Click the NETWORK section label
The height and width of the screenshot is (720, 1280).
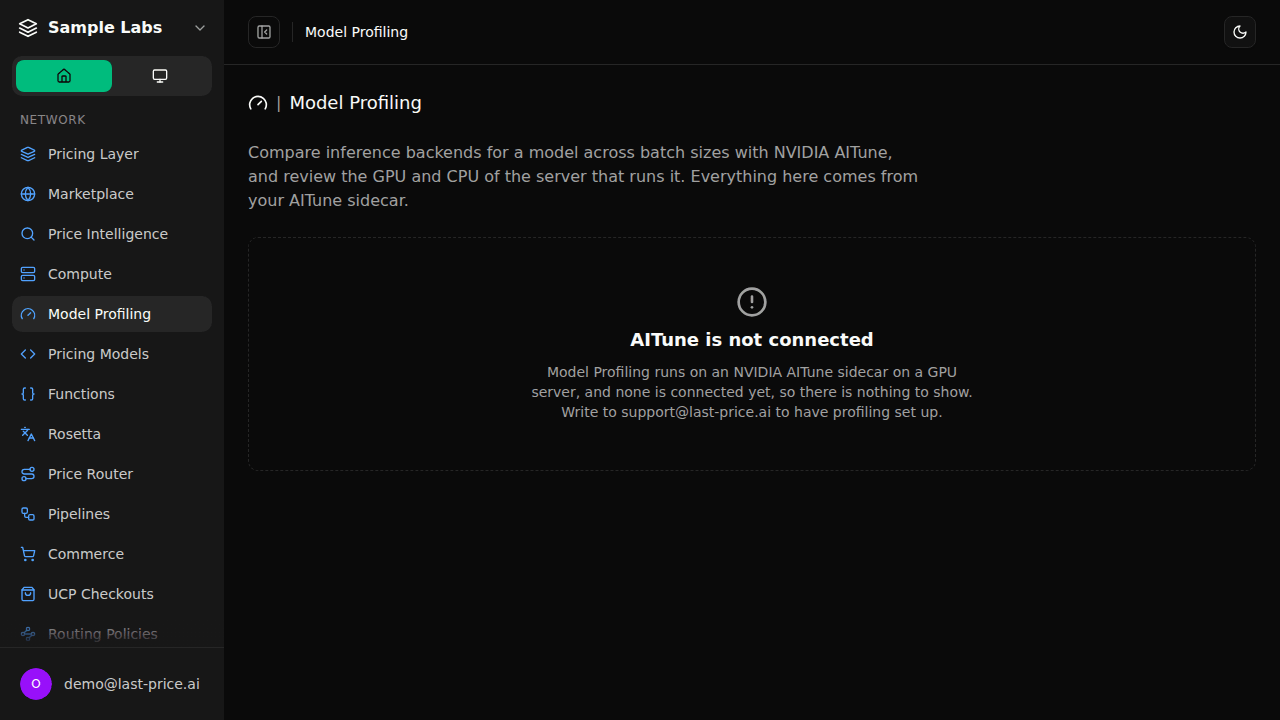tap(53, 120)
